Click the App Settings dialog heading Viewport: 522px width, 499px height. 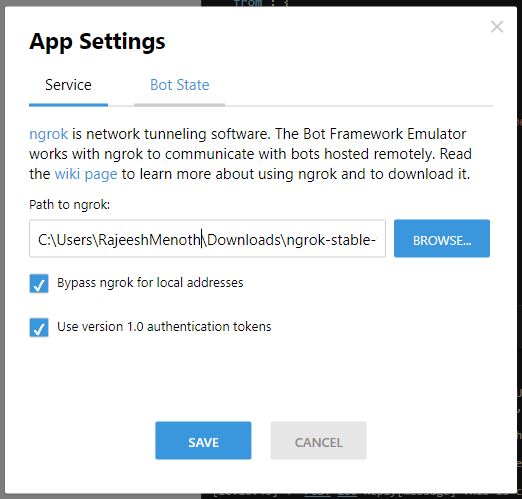click(x=97, y=42)
